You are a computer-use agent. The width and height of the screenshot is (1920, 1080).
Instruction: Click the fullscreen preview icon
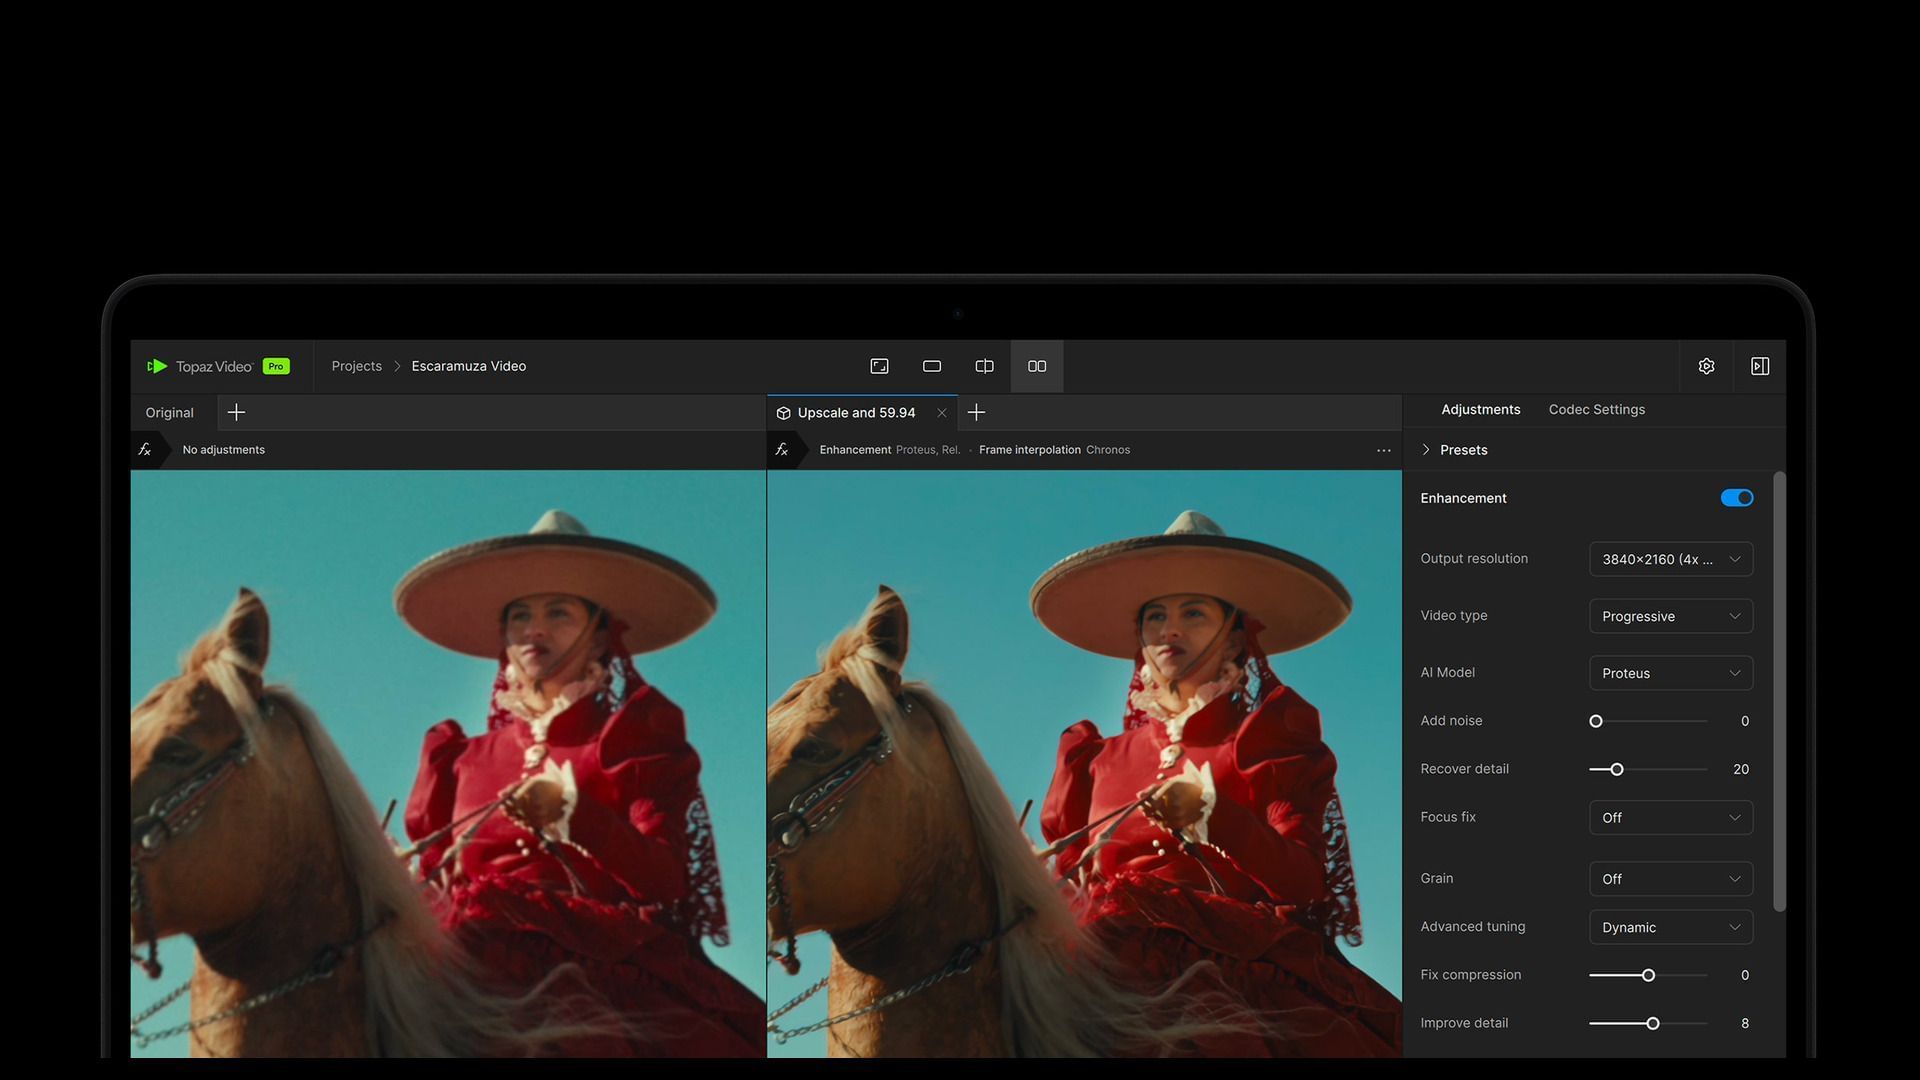[x=879, y=365]
